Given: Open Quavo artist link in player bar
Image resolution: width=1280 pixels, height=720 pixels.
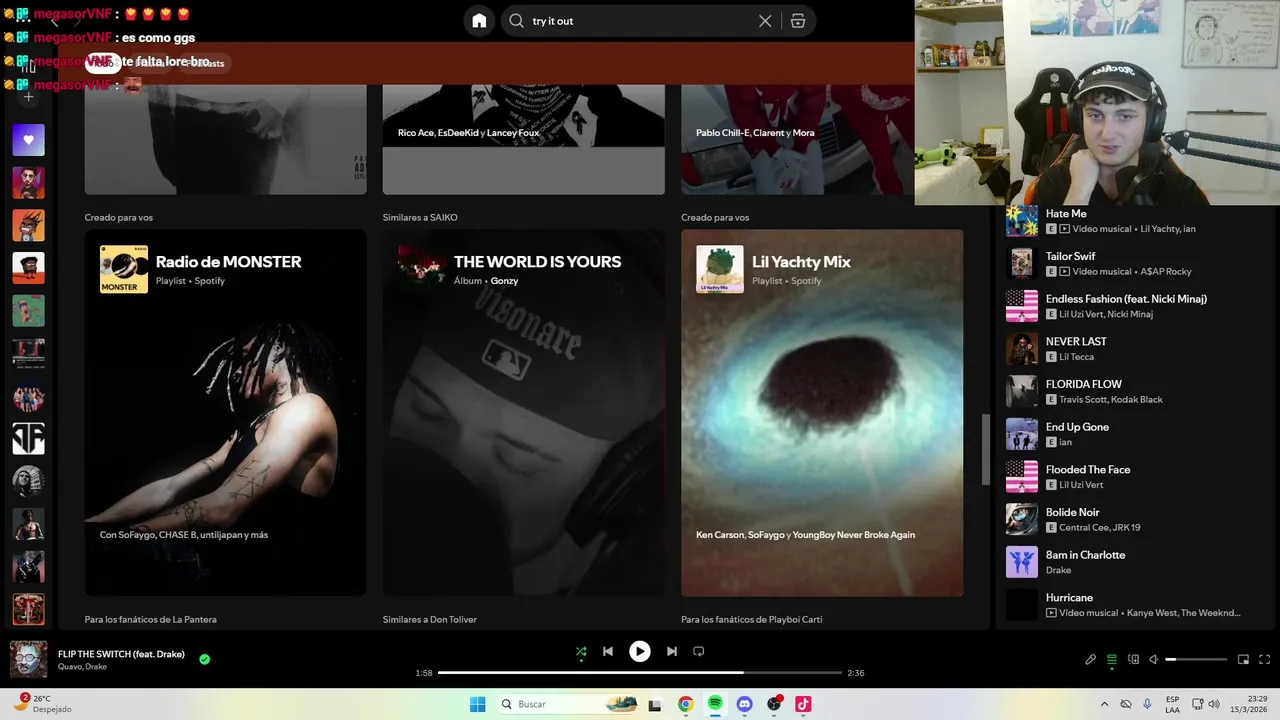Looking at the screenshot, I should pos(69,667).
